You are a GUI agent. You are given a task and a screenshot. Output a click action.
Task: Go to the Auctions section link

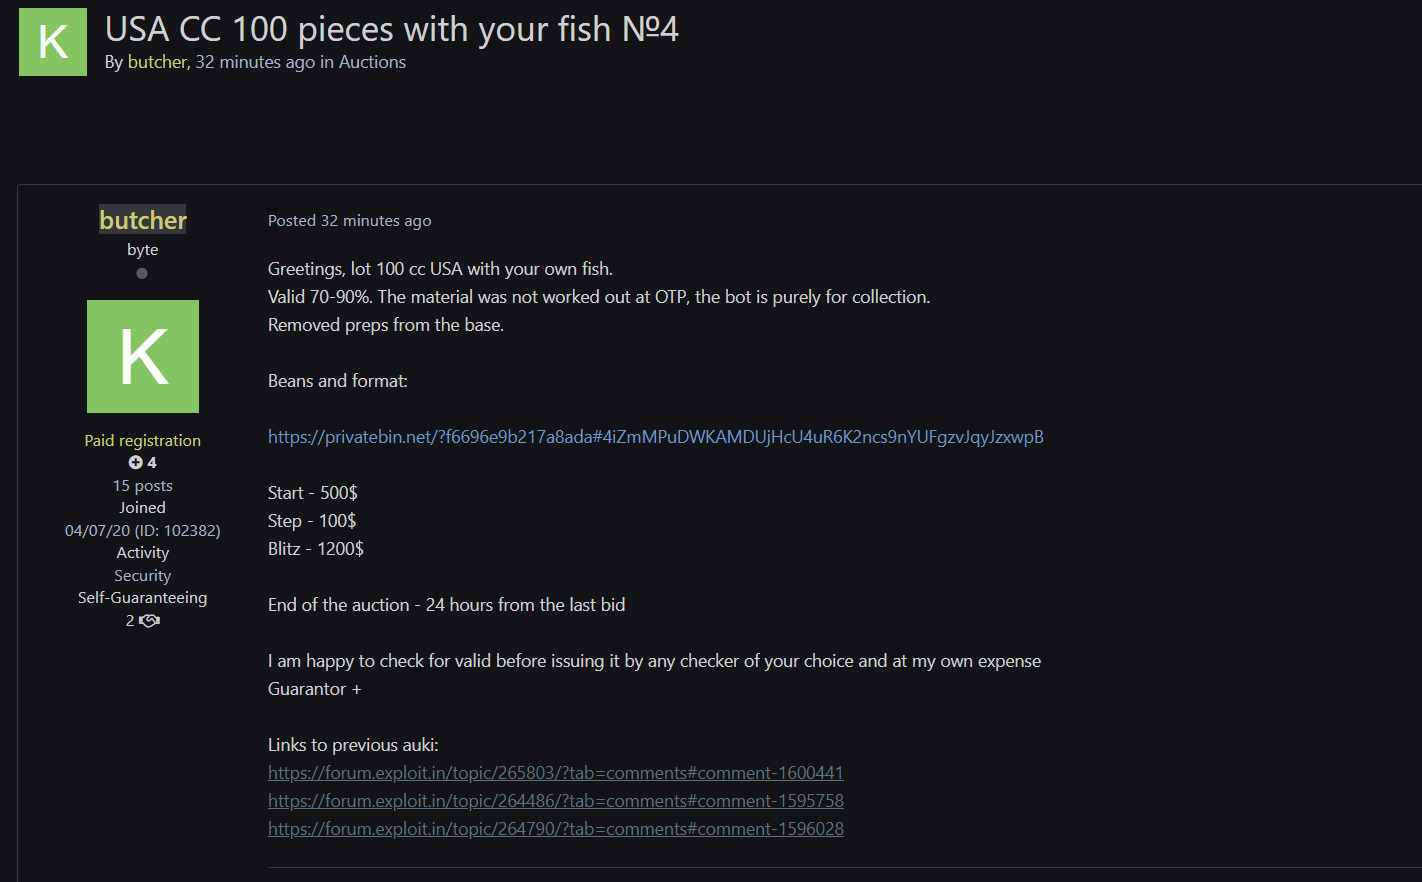[x=372, y=62]
